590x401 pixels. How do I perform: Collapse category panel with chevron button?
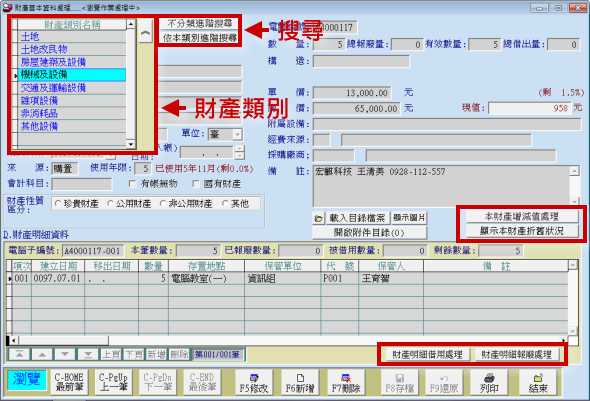[145, 32]
